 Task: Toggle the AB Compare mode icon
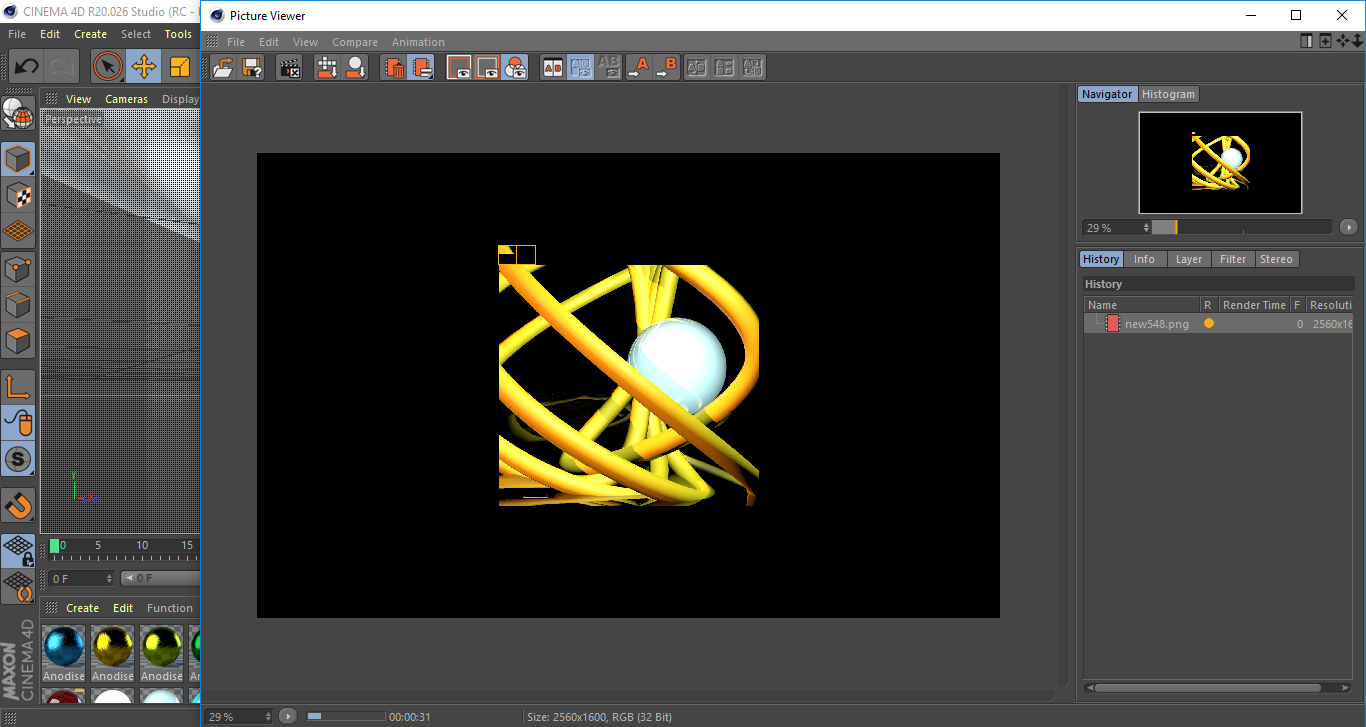(x=553, y=68)
